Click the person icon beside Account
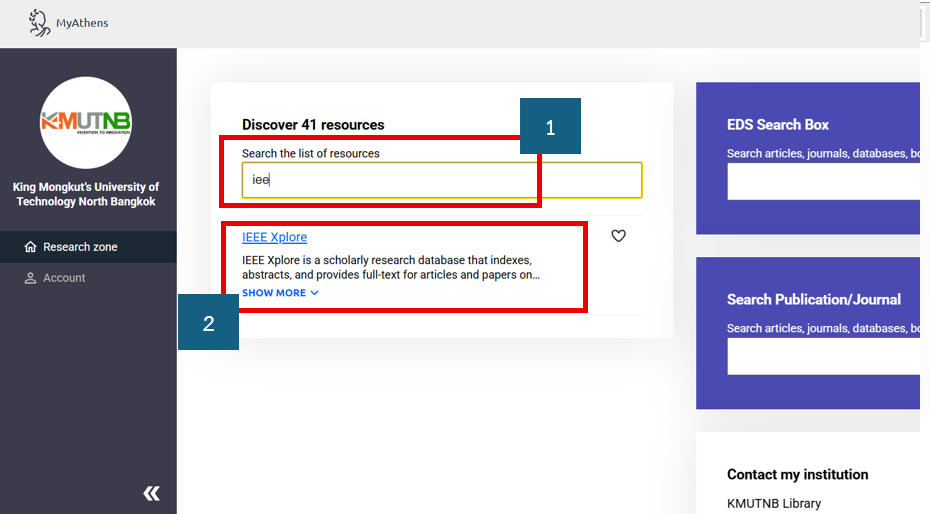The height and width of the screenshot is (514, 930). pyautogui.click(x=30, y=278)
